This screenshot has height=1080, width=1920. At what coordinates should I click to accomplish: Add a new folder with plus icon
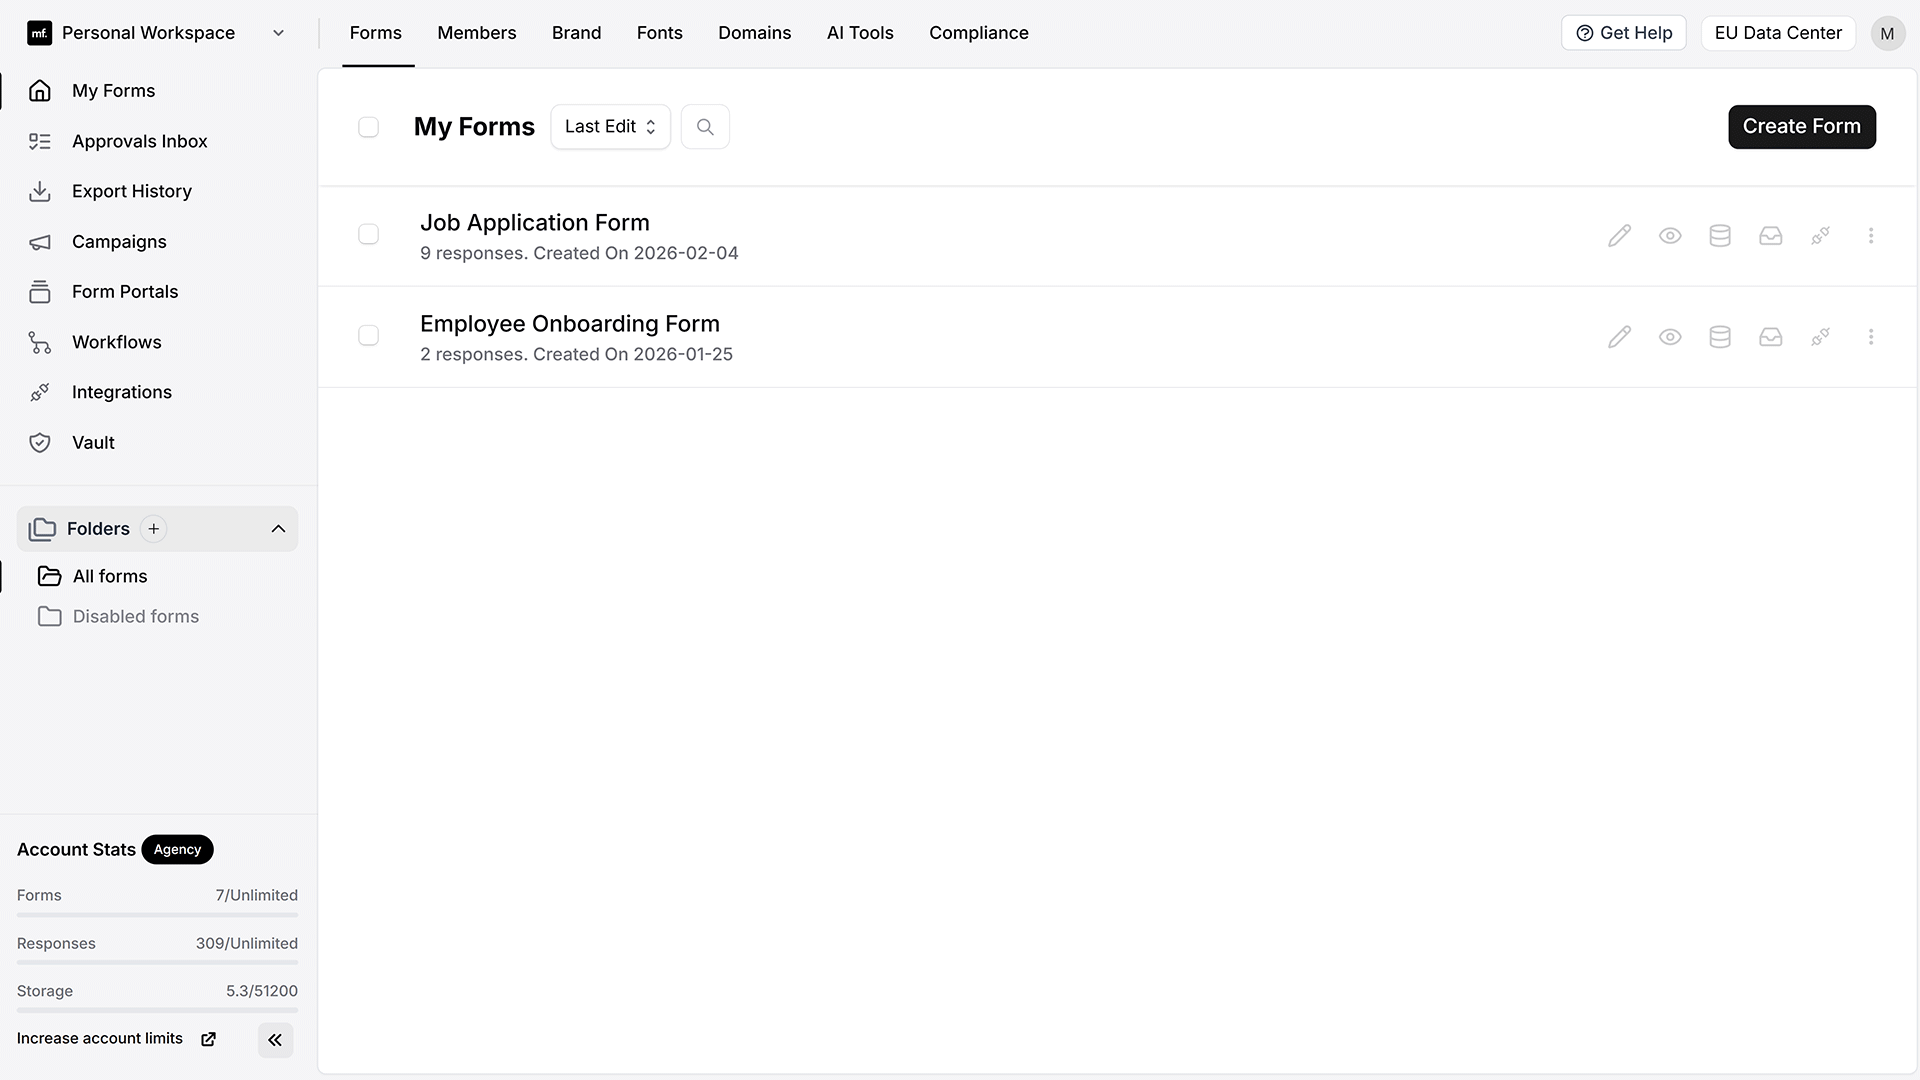tap(153, 529)
